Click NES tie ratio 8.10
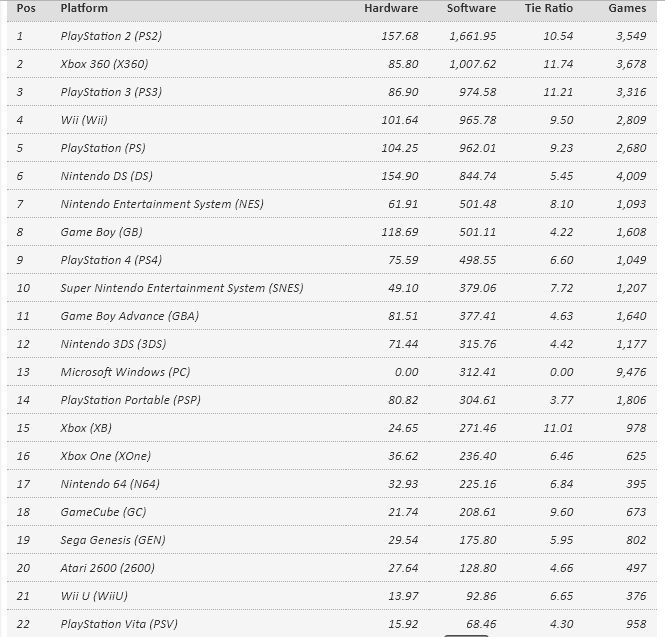This screenshot has width=665, height=637. point(562,204)
